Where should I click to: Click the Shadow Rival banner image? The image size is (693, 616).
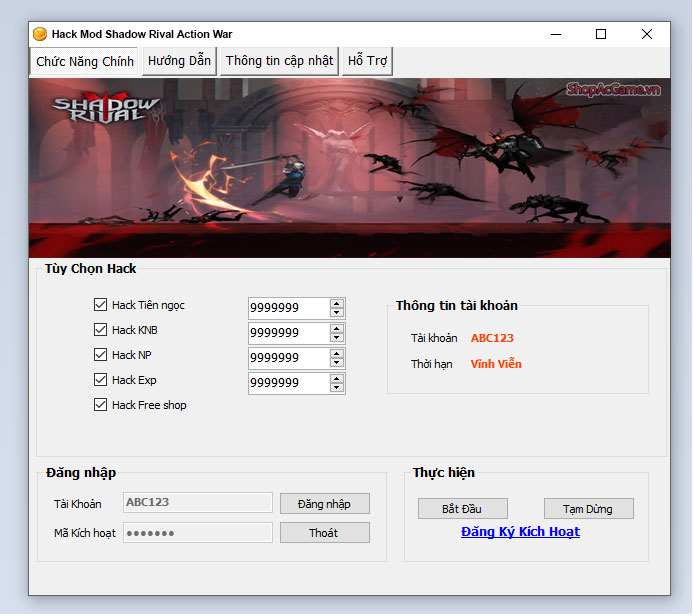(350, 168)
